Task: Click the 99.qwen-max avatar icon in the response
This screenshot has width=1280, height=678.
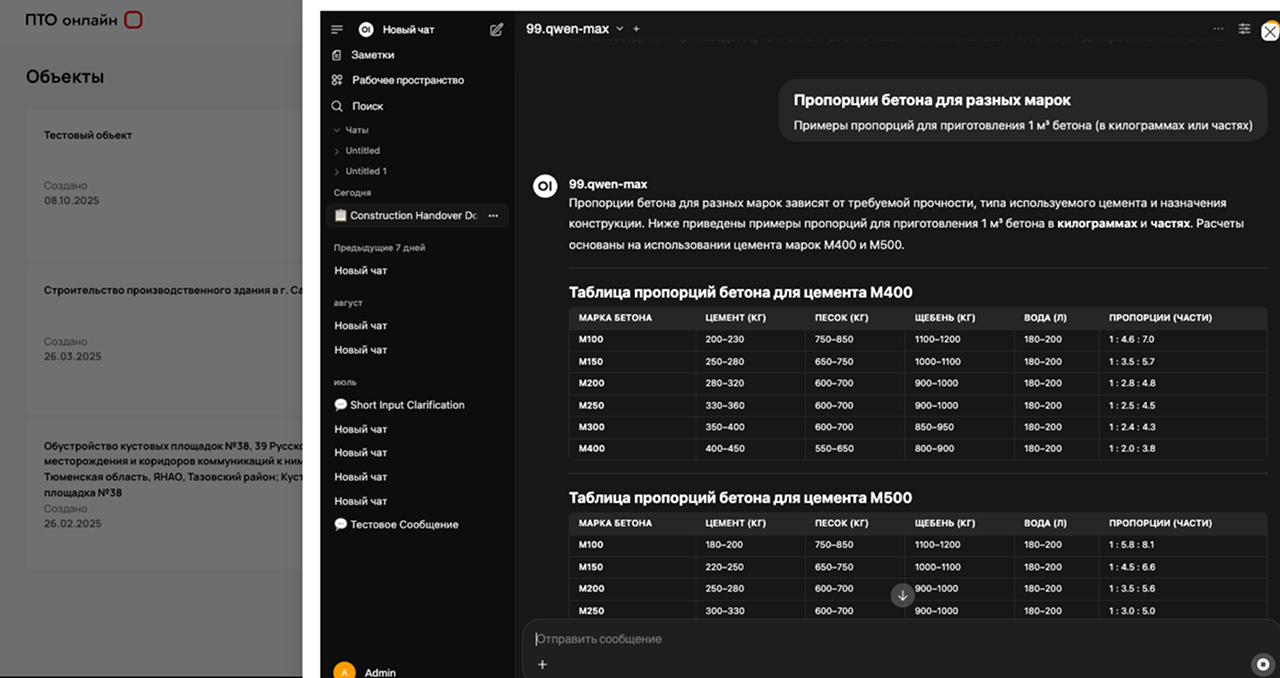Action: pyautogui.click(x=544, y=186)
